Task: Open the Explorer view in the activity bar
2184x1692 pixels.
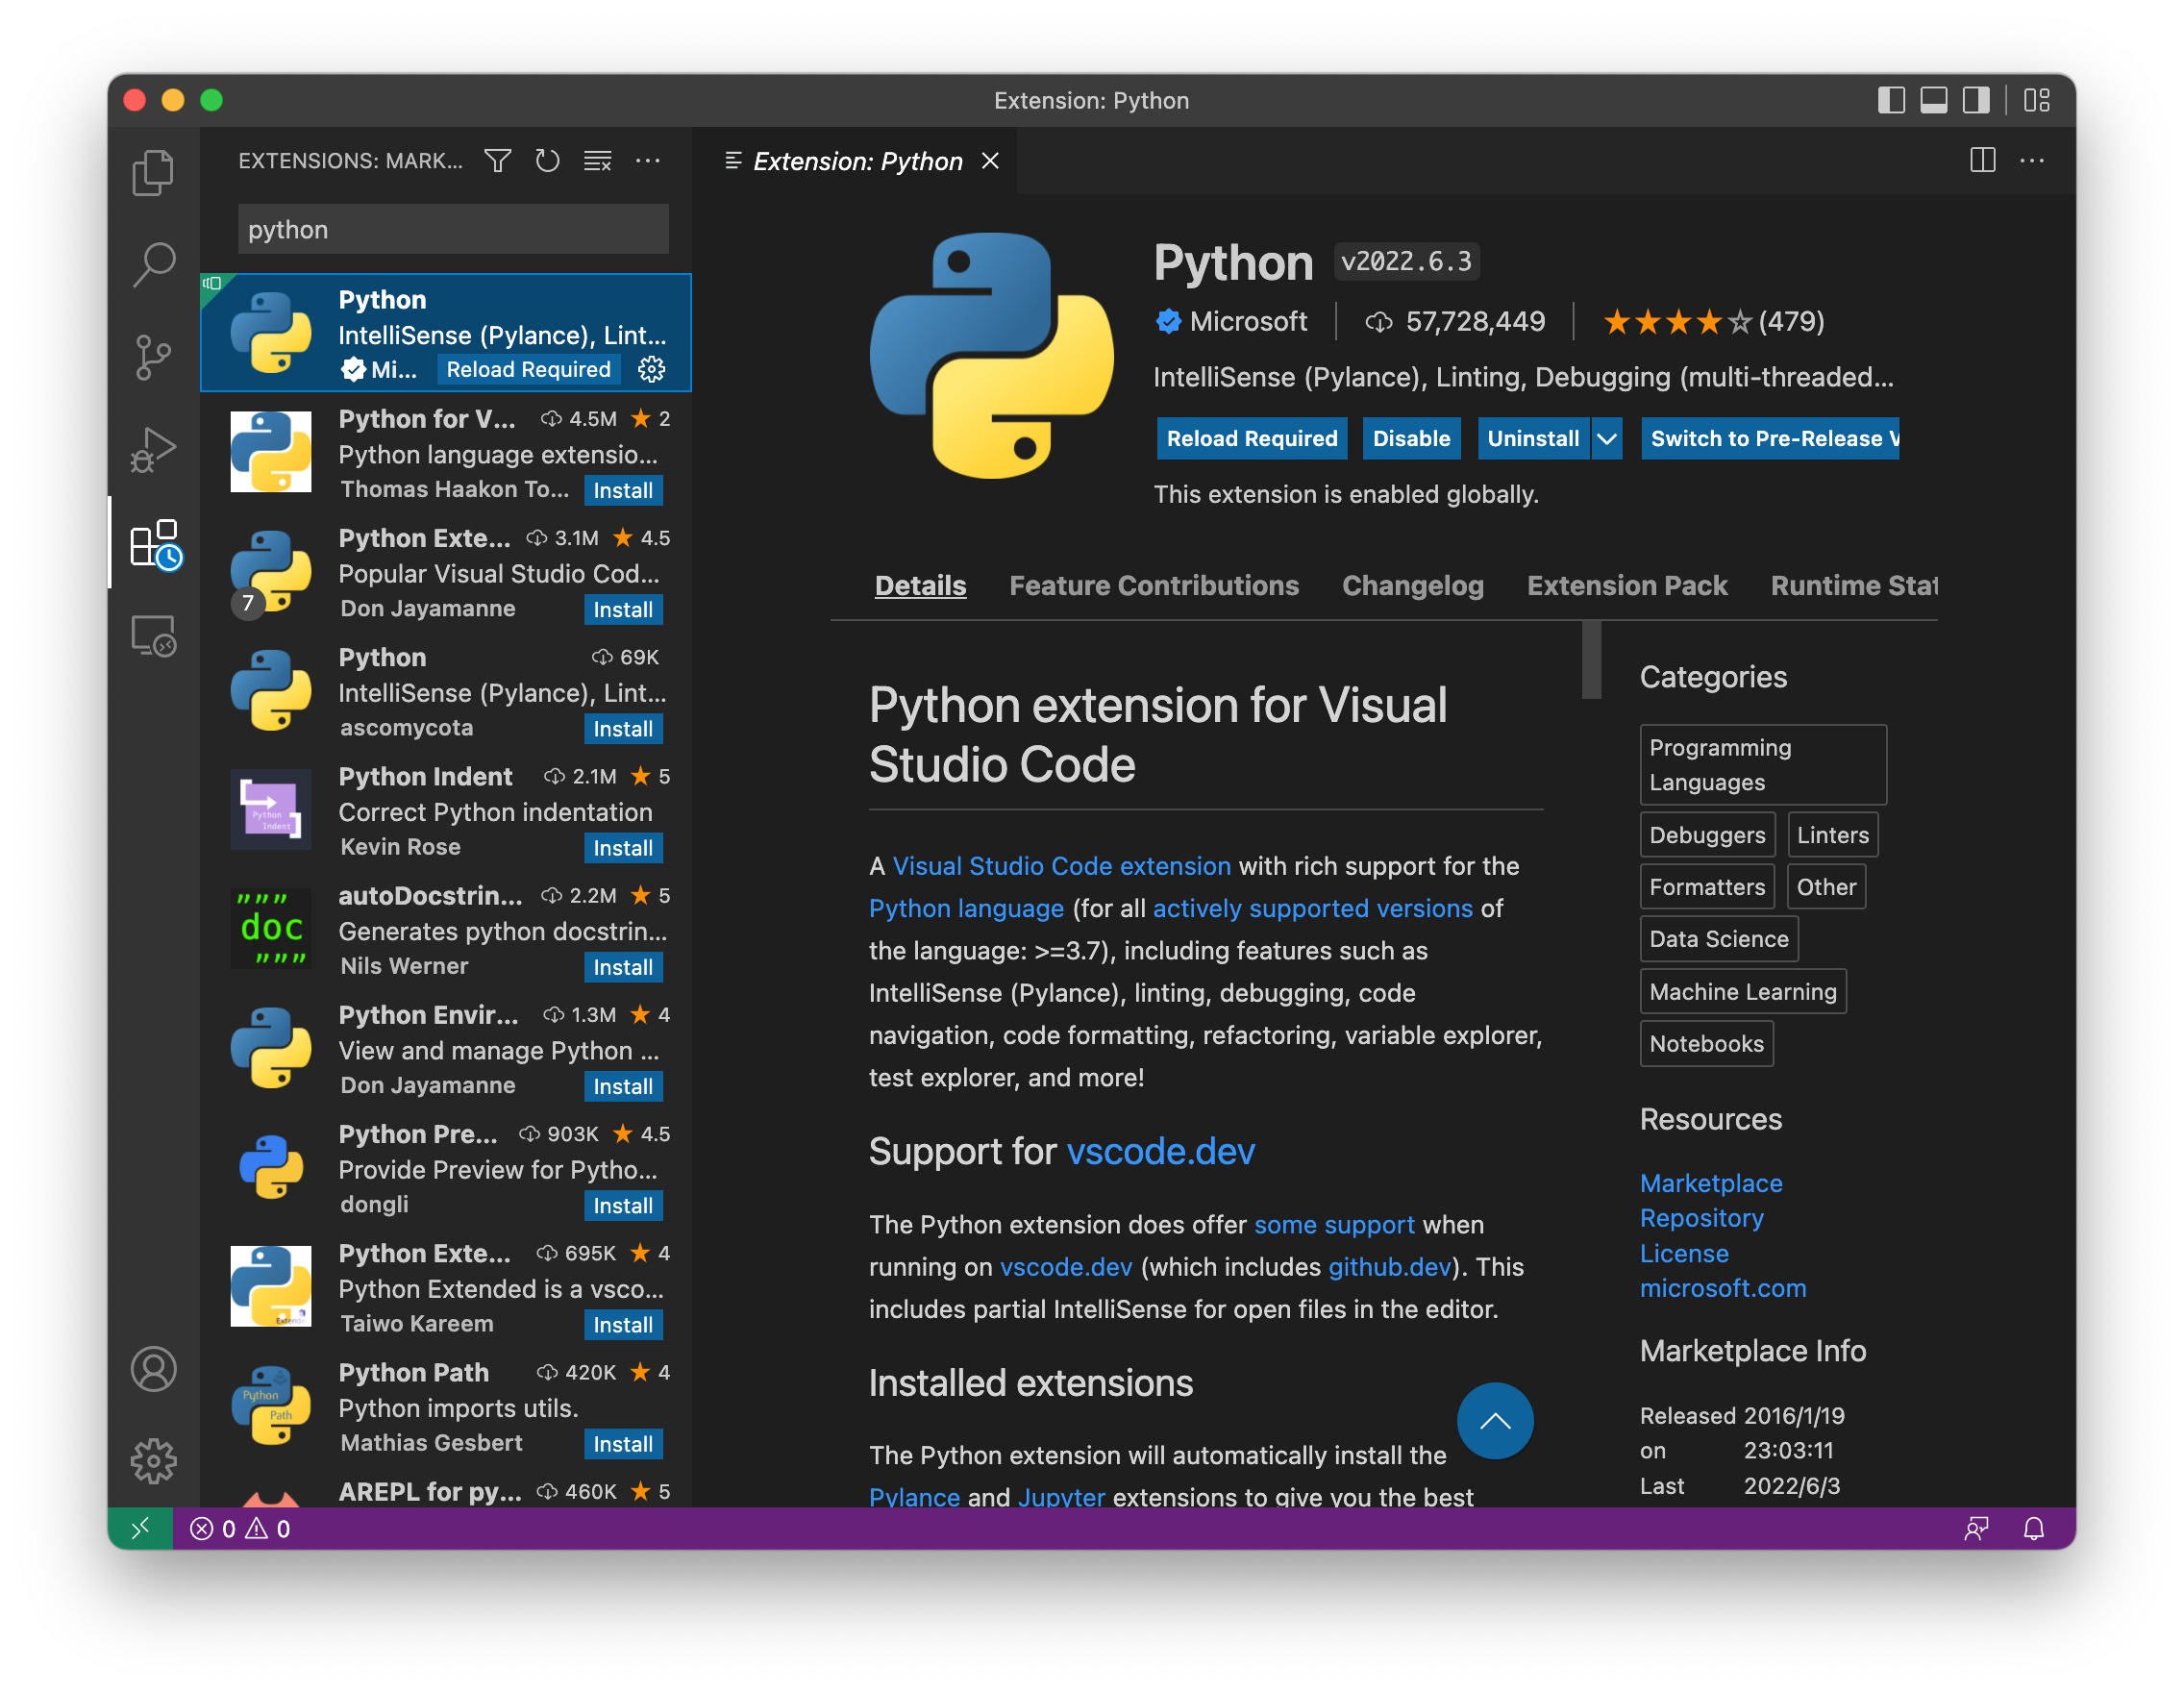Action: point(153,171)
